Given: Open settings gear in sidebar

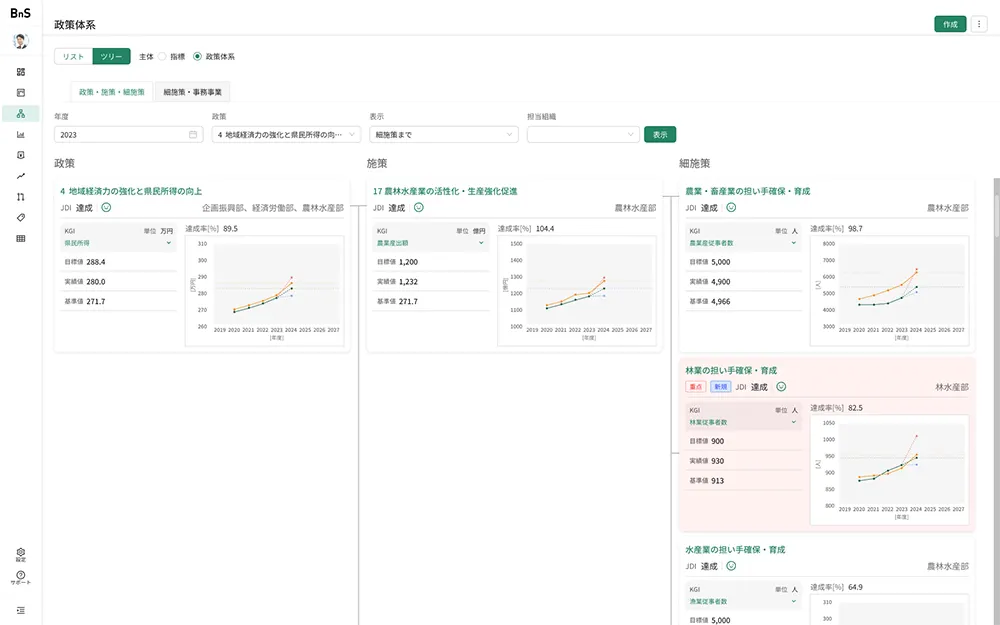Looking at the screenshot, I should point(20,554).
